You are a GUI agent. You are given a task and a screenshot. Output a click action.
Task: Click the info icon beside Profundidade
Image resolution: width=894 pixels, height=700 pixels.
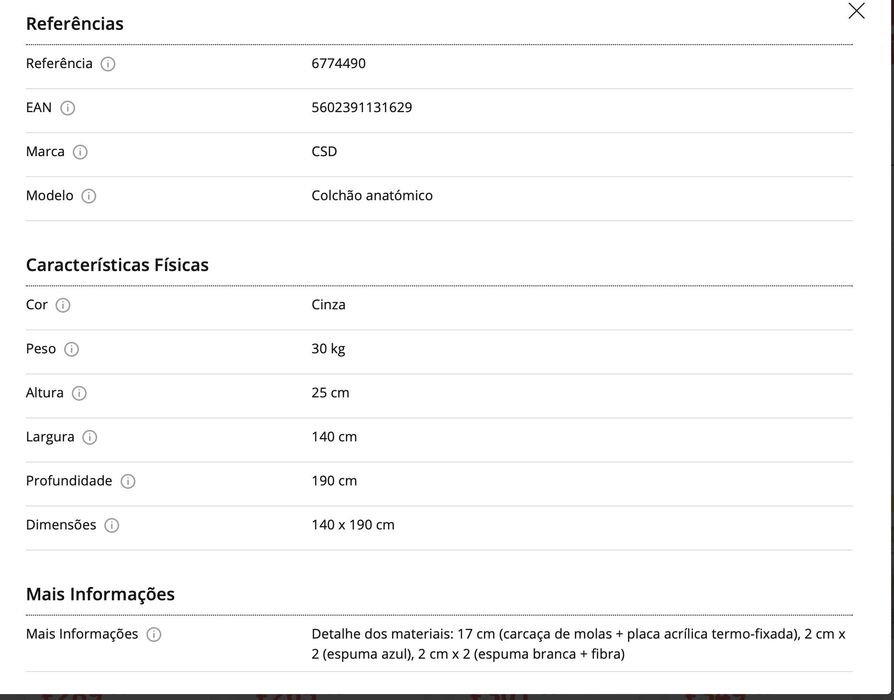tap(128, 481)
